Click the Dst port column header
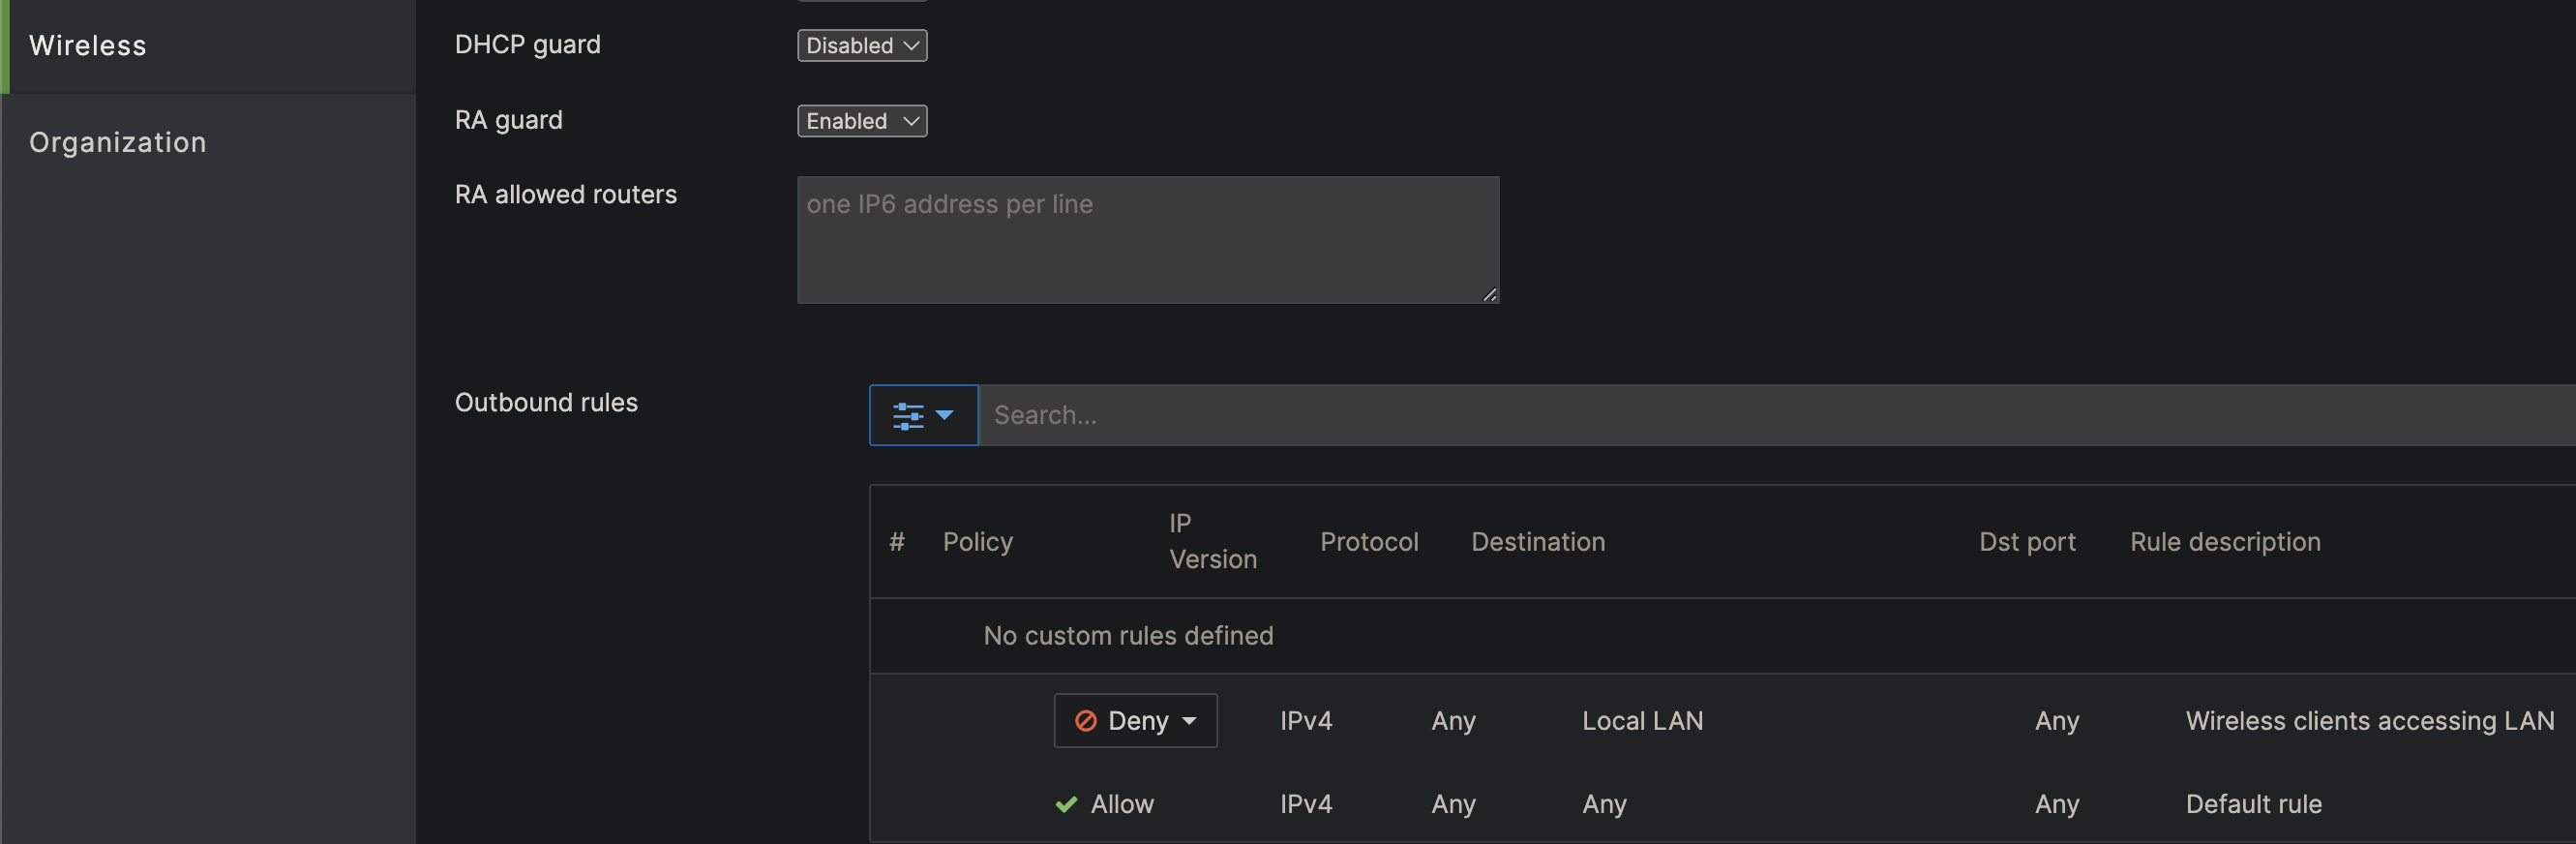 (2026, 542)
